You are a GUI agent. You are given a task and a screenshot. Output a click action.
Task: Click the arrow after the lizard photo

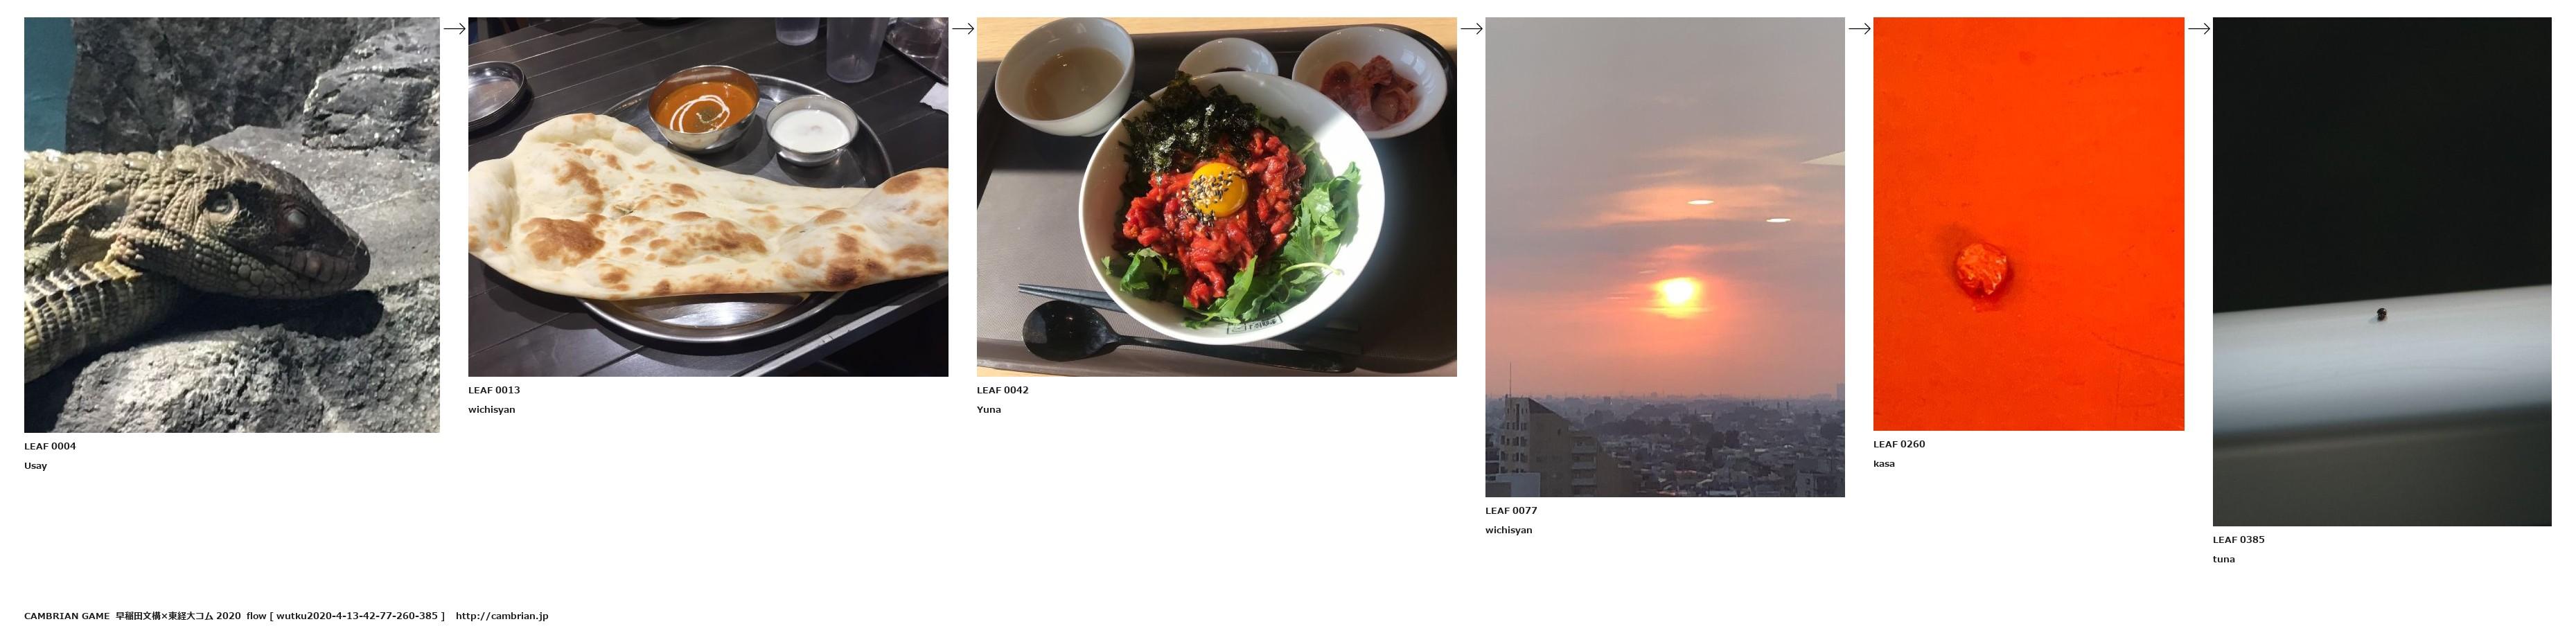coord(454,29)
